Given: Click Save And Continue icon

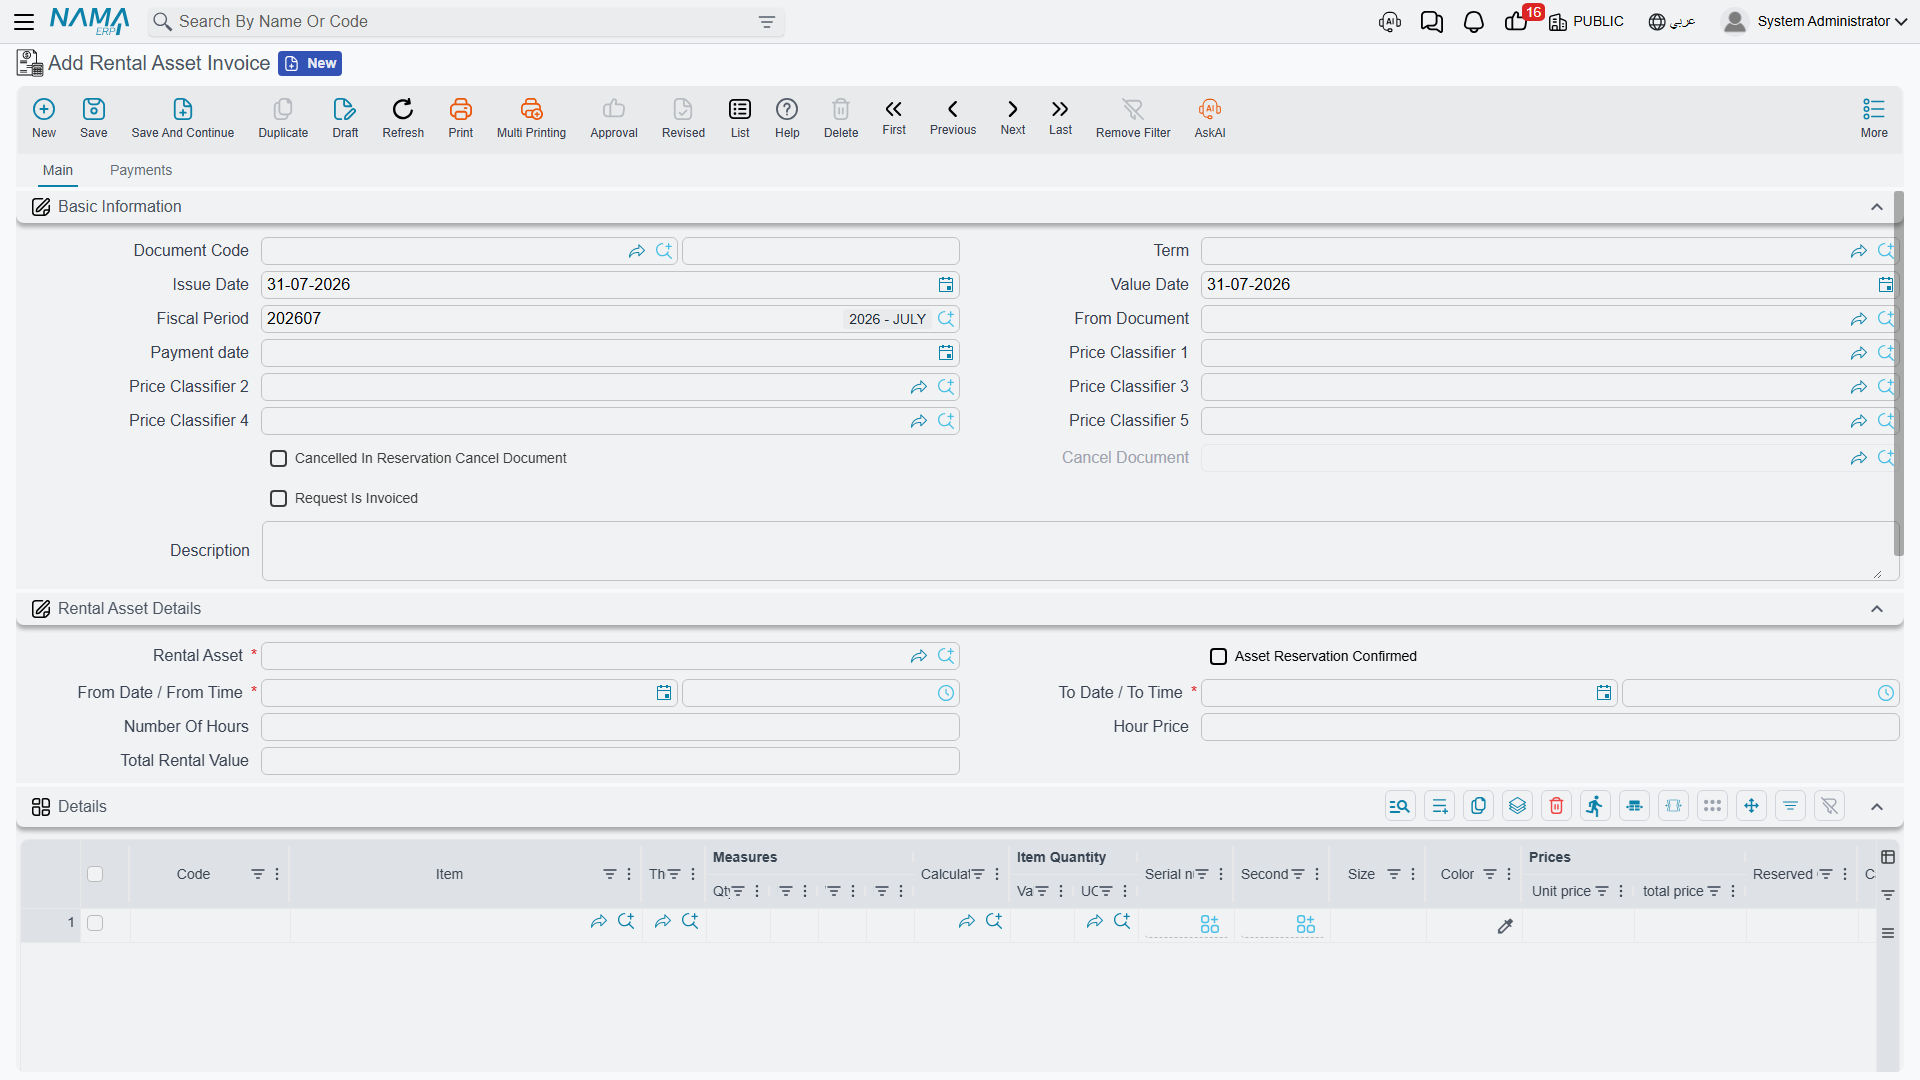Looking at the screenshot, I should [183, 117].
